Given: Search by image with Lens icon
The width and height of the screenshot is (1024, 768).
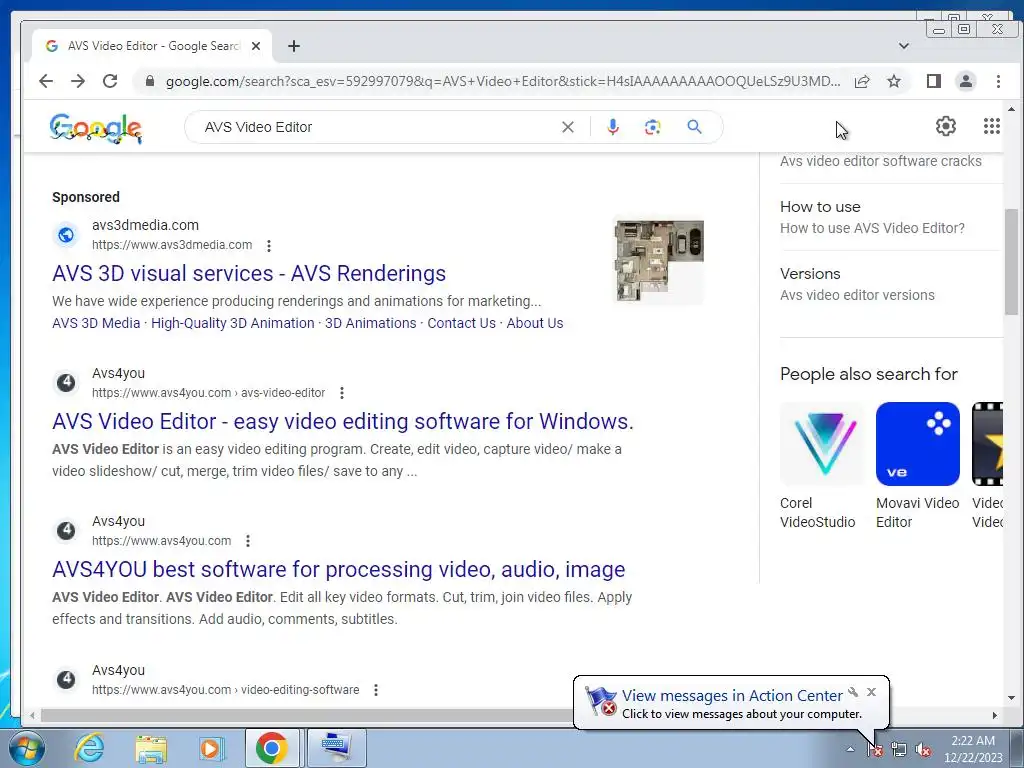Looking at the screenshot, I should tap(652, 127).
